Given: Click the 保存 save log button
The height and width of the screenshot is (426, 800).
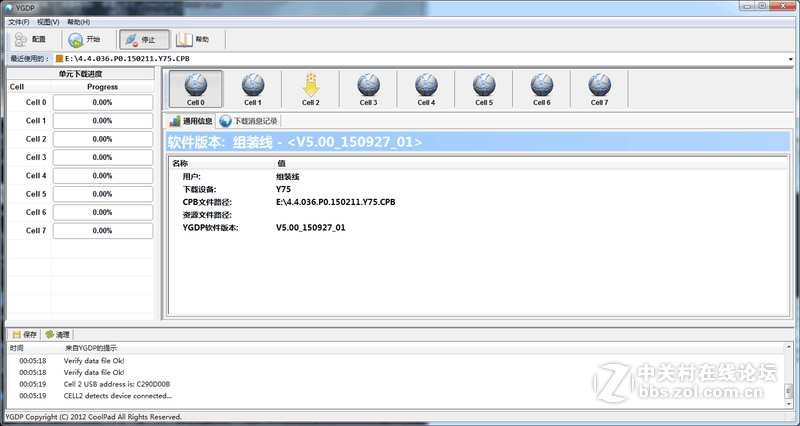Looking at the screenshot, I should tap(24, 335).
